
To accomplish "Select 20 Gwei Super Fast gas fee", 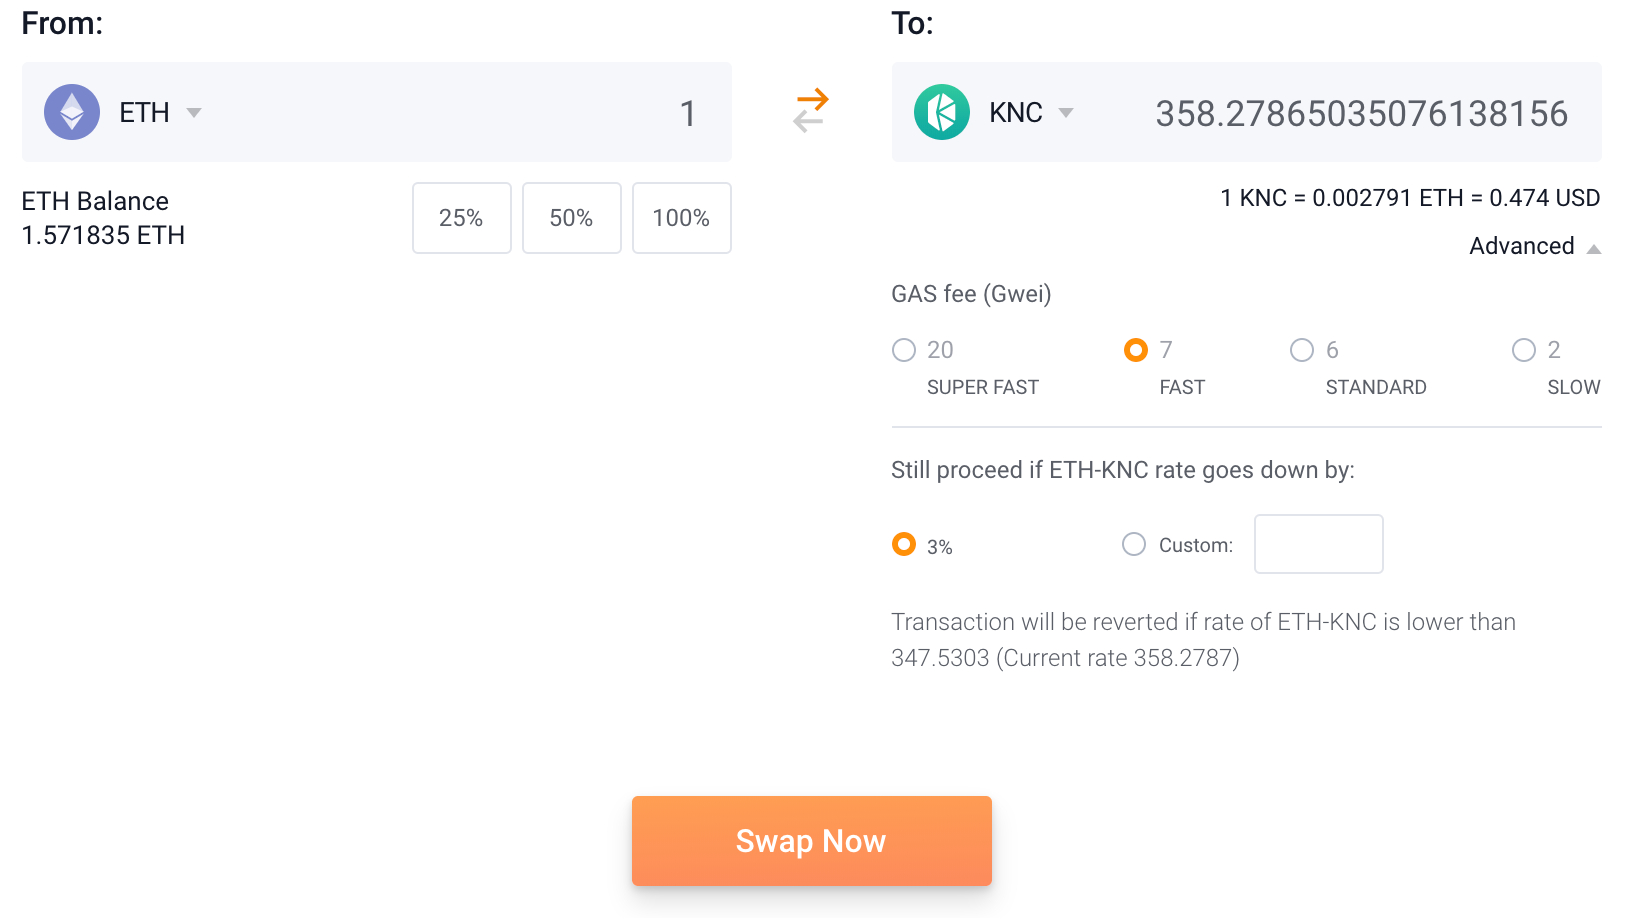I will coord(904,350).
